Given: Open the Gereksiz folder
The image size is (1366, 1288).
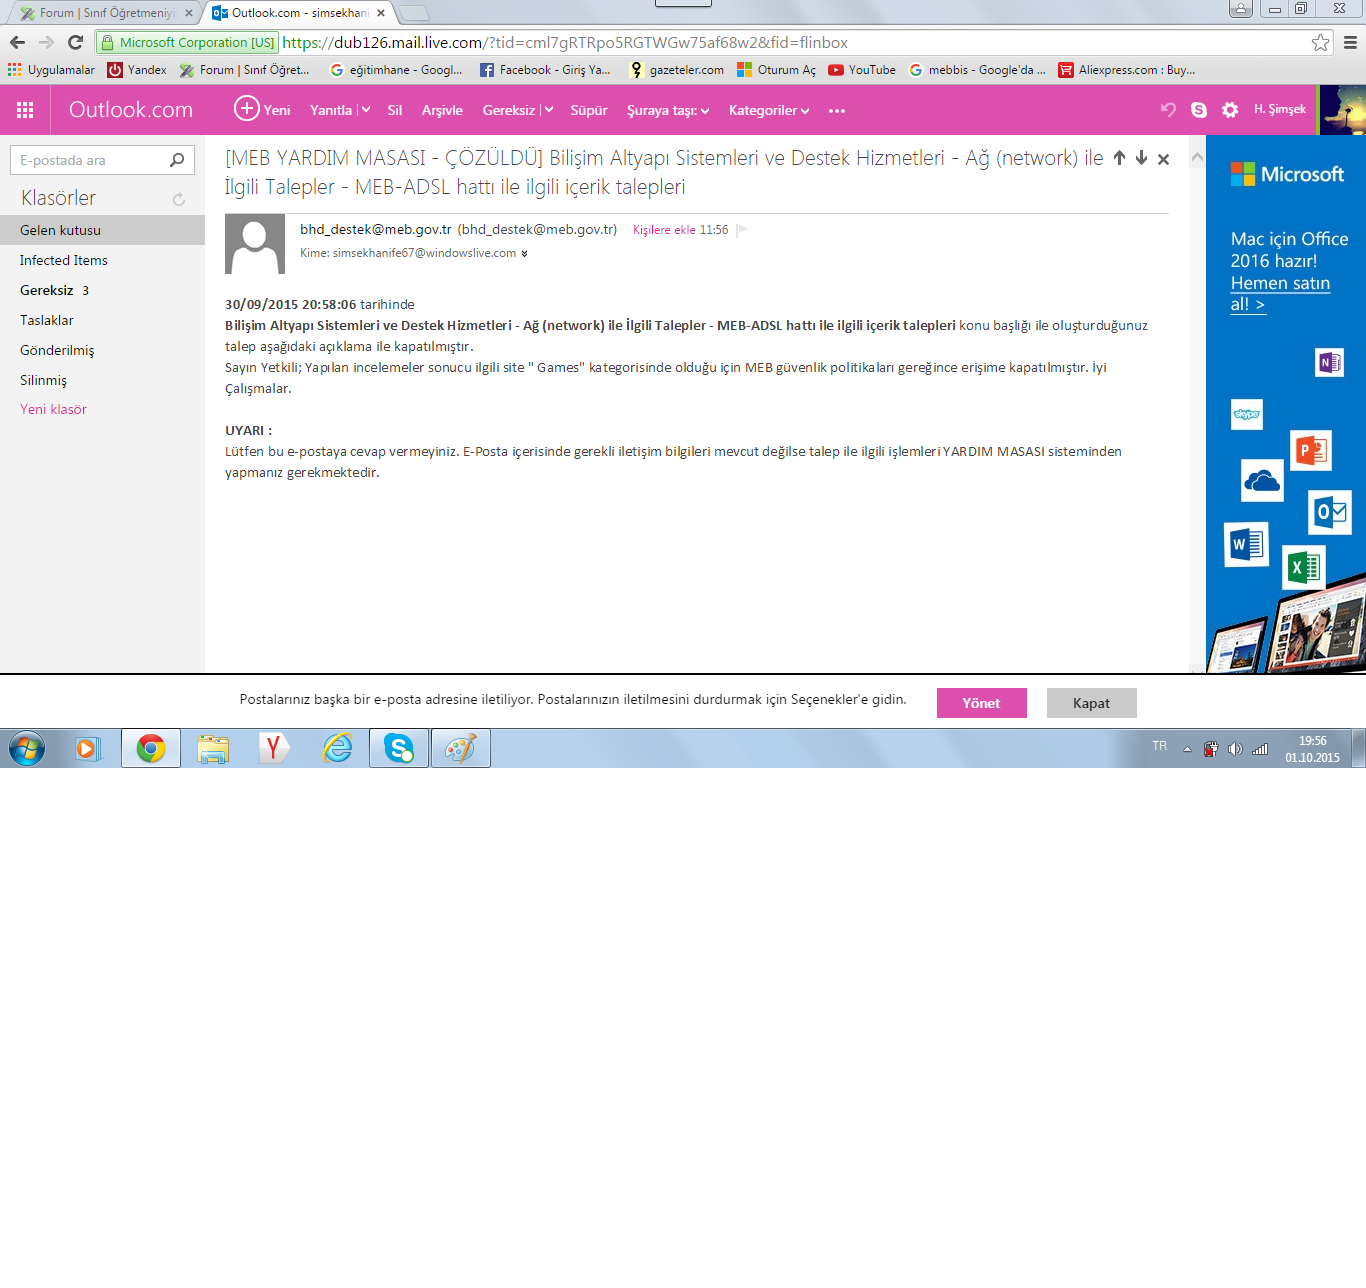Looking at the screenshot, I should (47, 290).
